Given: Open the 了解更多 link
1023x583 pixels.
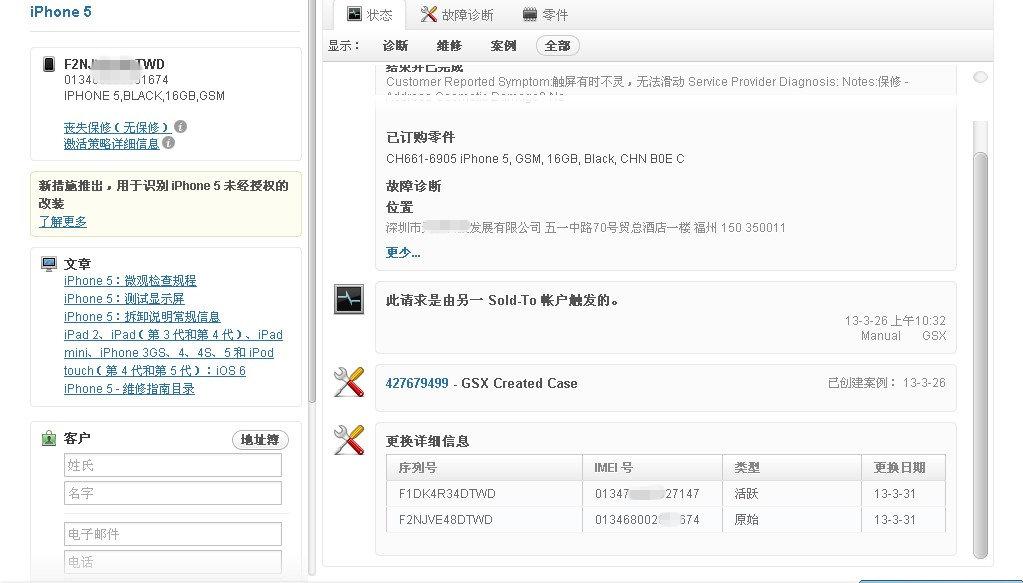Looking at the screenshot, I should (63, 222).
